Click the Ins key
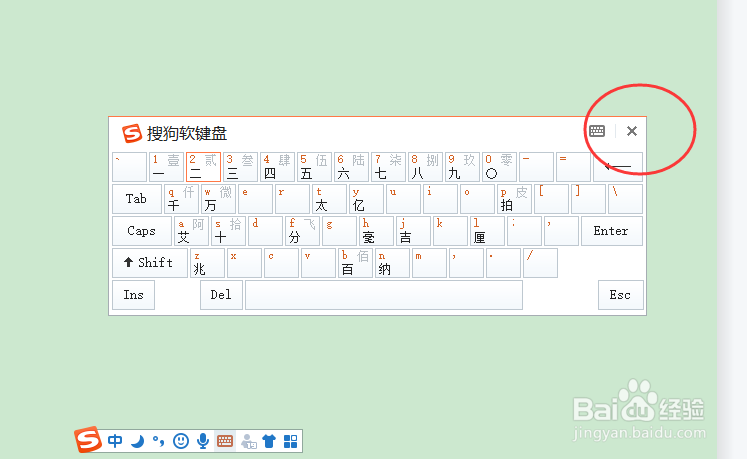The height and width of the screenshot is (459, 747). [x=133, y=295]
